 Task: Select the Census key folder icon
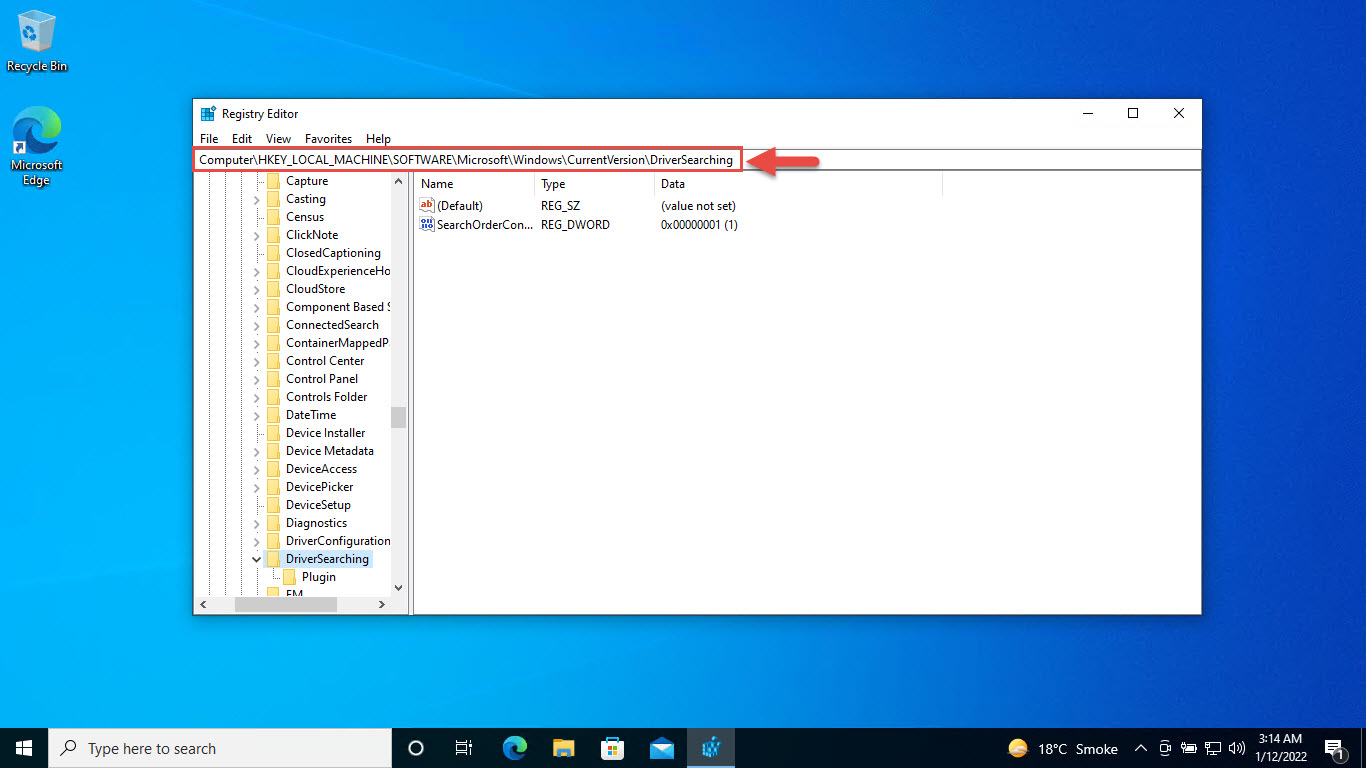[x=273, y=217]
